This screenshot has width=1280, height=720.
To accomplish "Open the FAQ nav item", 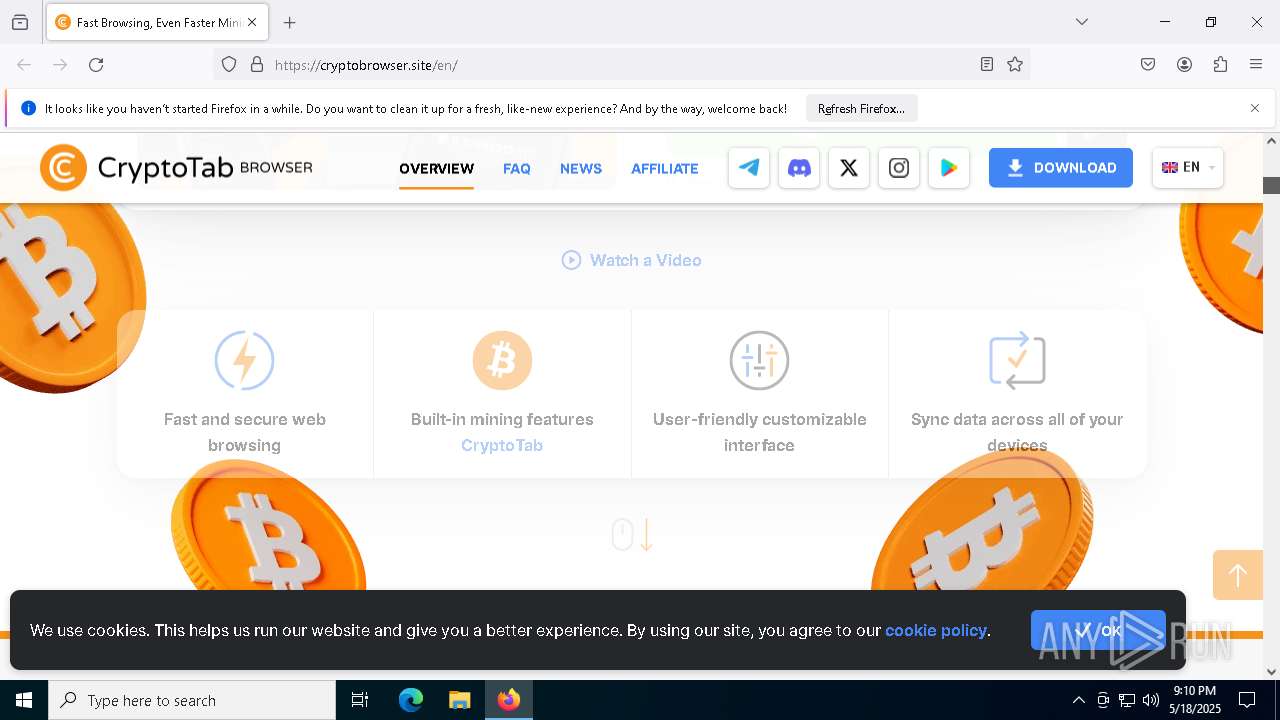I will click(517, 168).
